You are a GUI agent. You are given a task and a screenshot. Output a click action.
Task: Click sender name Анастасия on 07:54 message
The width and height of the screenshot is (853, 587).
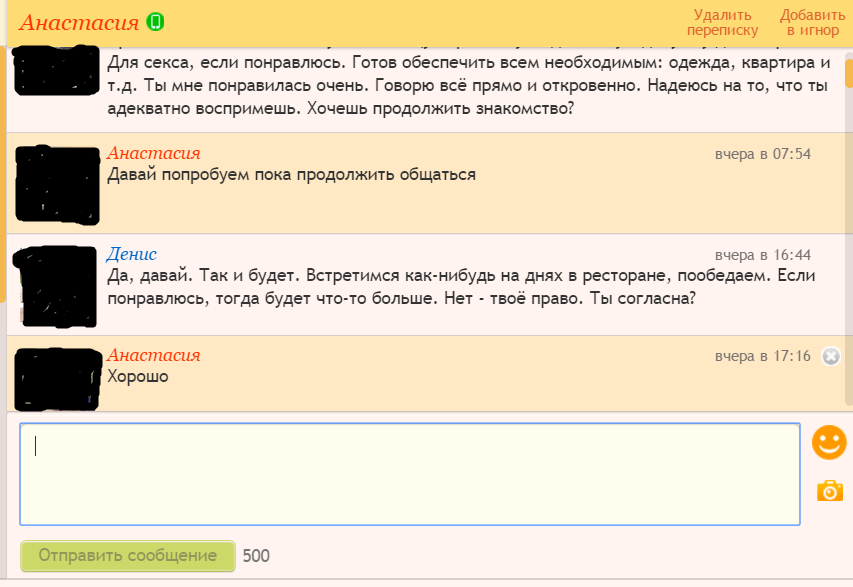(153, 153)
